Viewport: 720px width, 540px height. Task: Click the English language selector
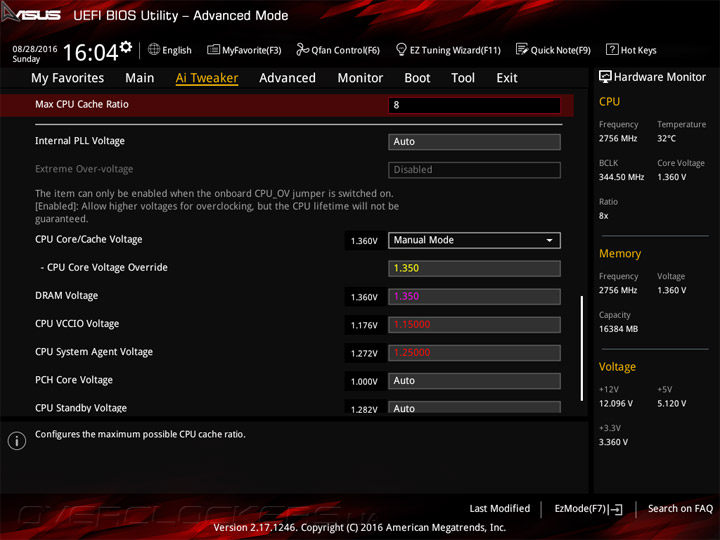click(x=170, y=50)
